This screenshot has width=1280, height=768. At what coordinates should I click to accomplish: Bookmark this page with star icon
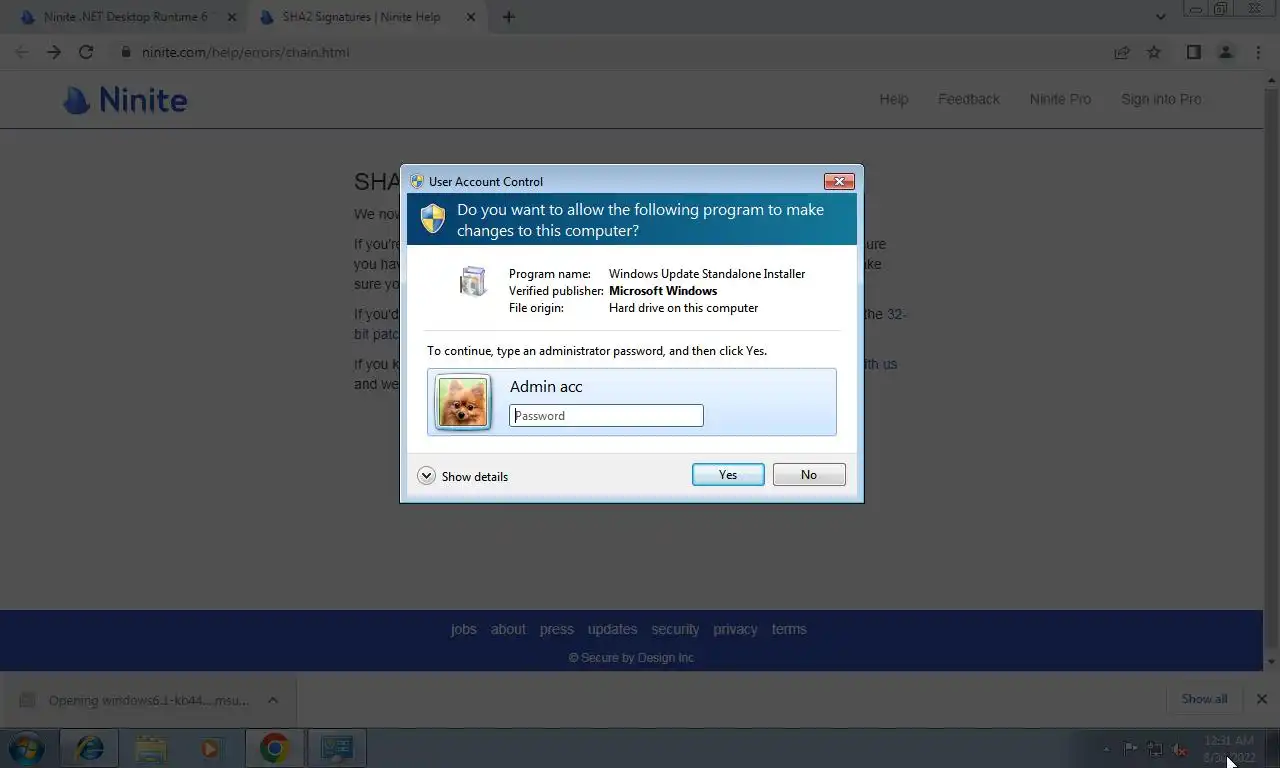pos(1154,52)
